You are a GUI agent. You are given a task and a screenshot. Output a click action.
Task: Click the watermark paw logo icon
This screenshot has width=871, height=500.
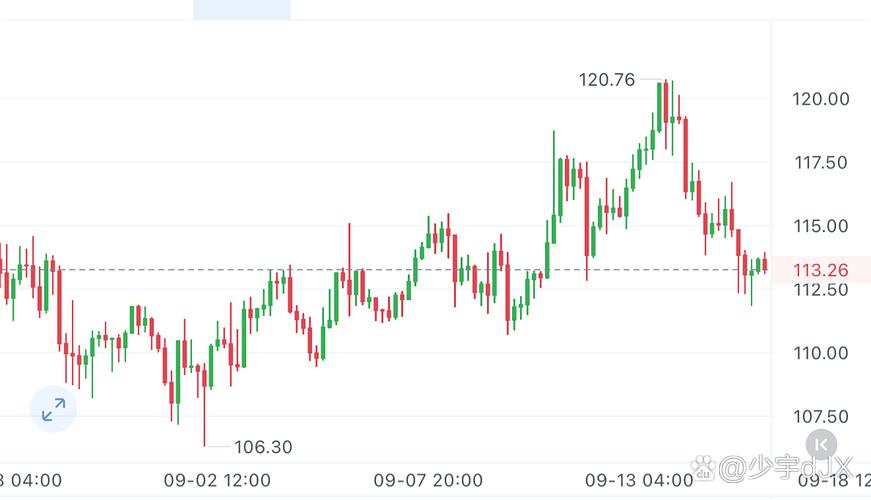pos(707,467)
